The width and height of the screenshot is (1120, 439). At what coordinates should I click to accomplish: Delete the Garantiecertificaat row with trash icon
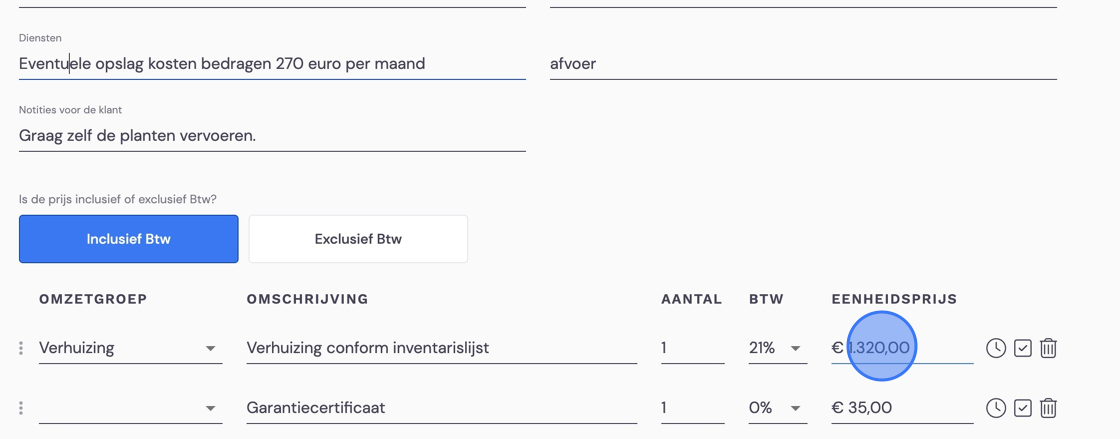point(1048,408)
